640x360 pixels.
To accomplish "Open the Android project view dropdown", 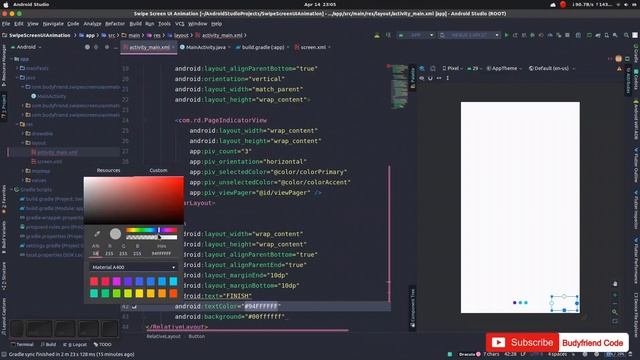I will pyautogui.click(x=26, y=47).
